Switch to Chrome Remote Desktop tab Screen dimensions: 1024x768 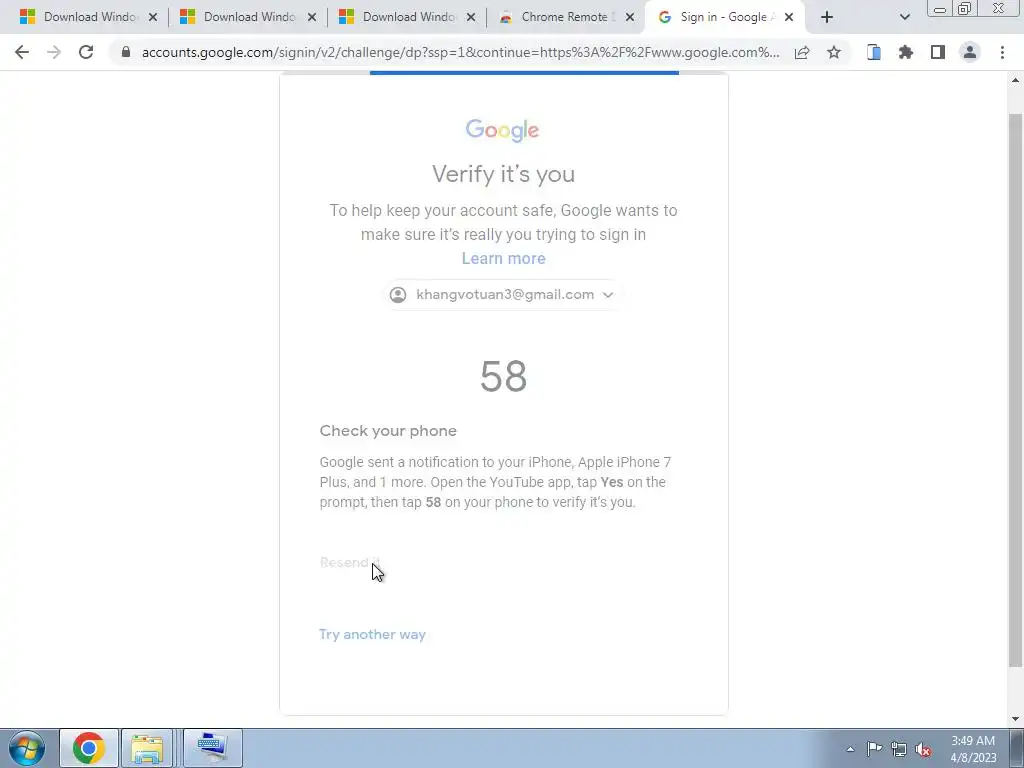tap(566, 17)
